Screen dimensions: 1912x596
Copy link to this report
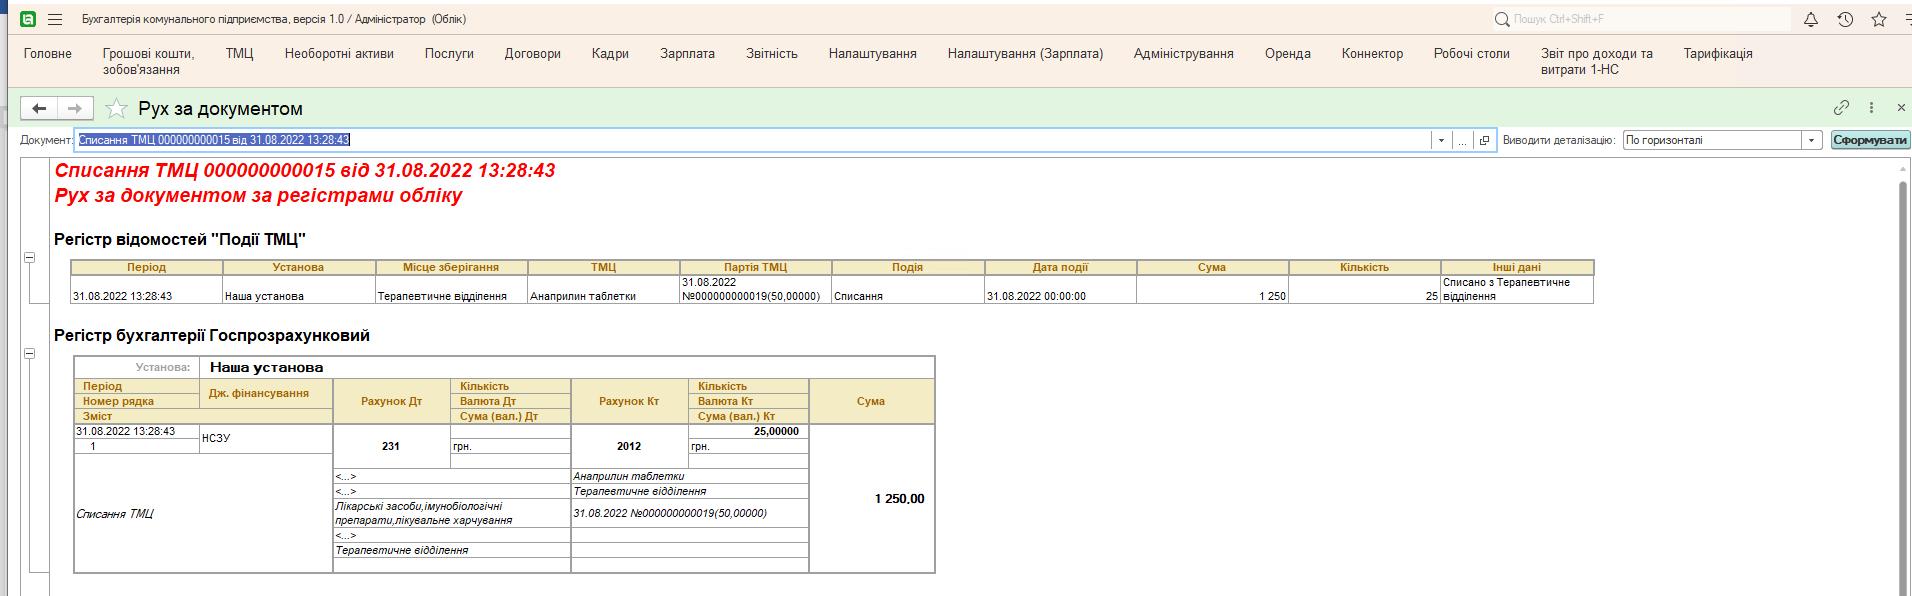click(x=1841, y=107)
